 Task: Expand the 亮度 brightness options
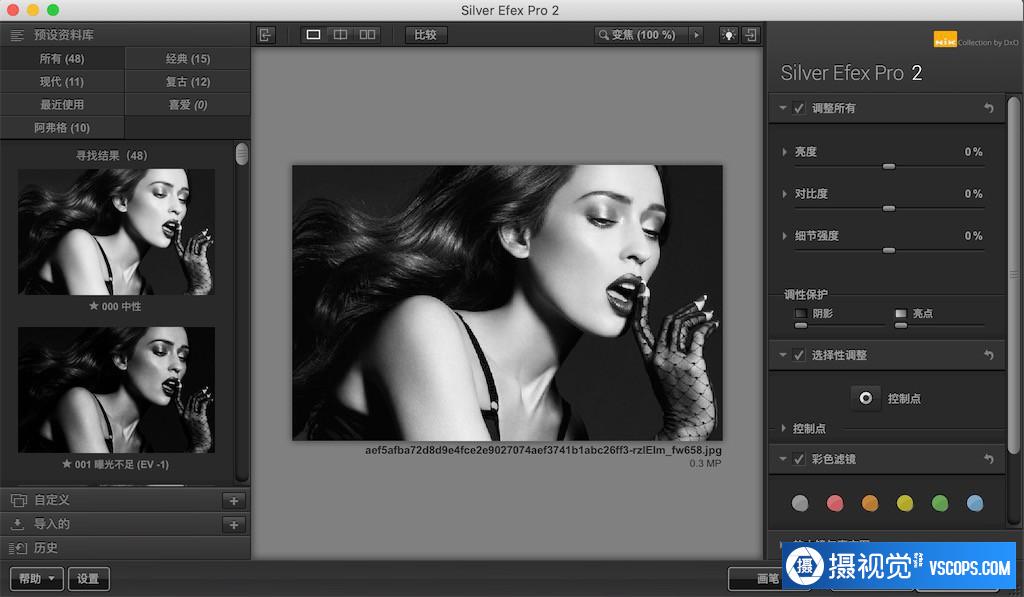(x=784, y=152)
